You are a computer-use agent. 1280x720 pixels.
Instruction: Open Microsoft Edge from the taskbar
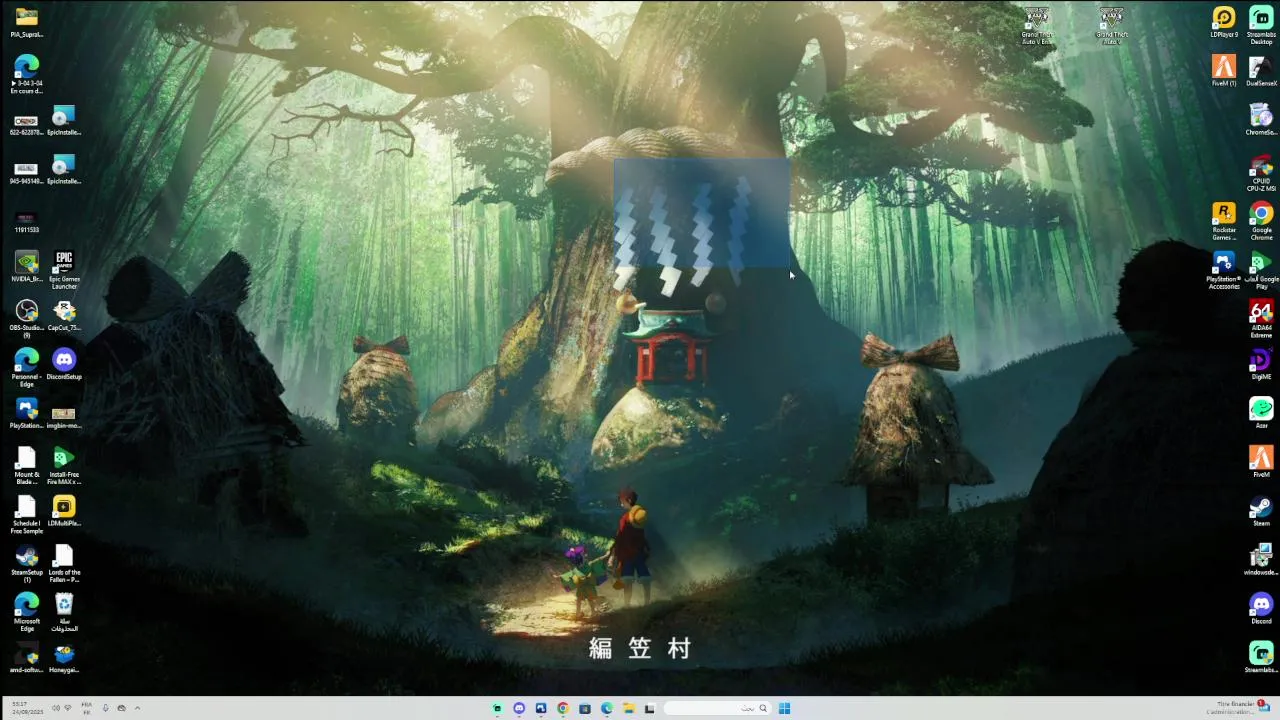pos(606,708)
